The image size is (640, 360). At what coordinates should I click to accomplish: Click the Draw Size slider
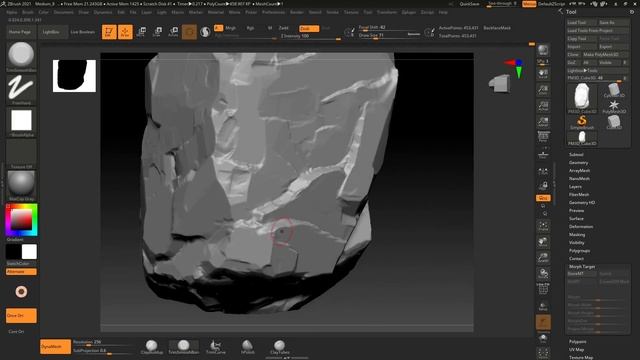coord(389,36)
